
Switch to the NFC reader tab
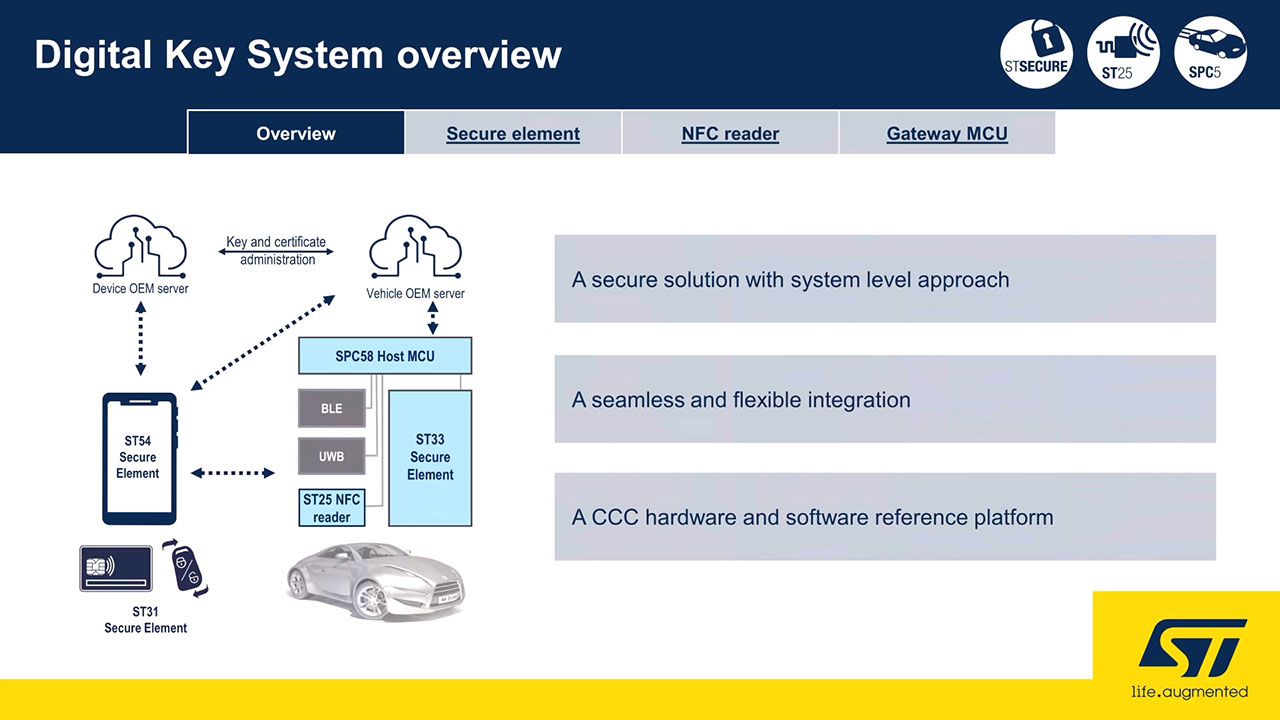[730, 133]
